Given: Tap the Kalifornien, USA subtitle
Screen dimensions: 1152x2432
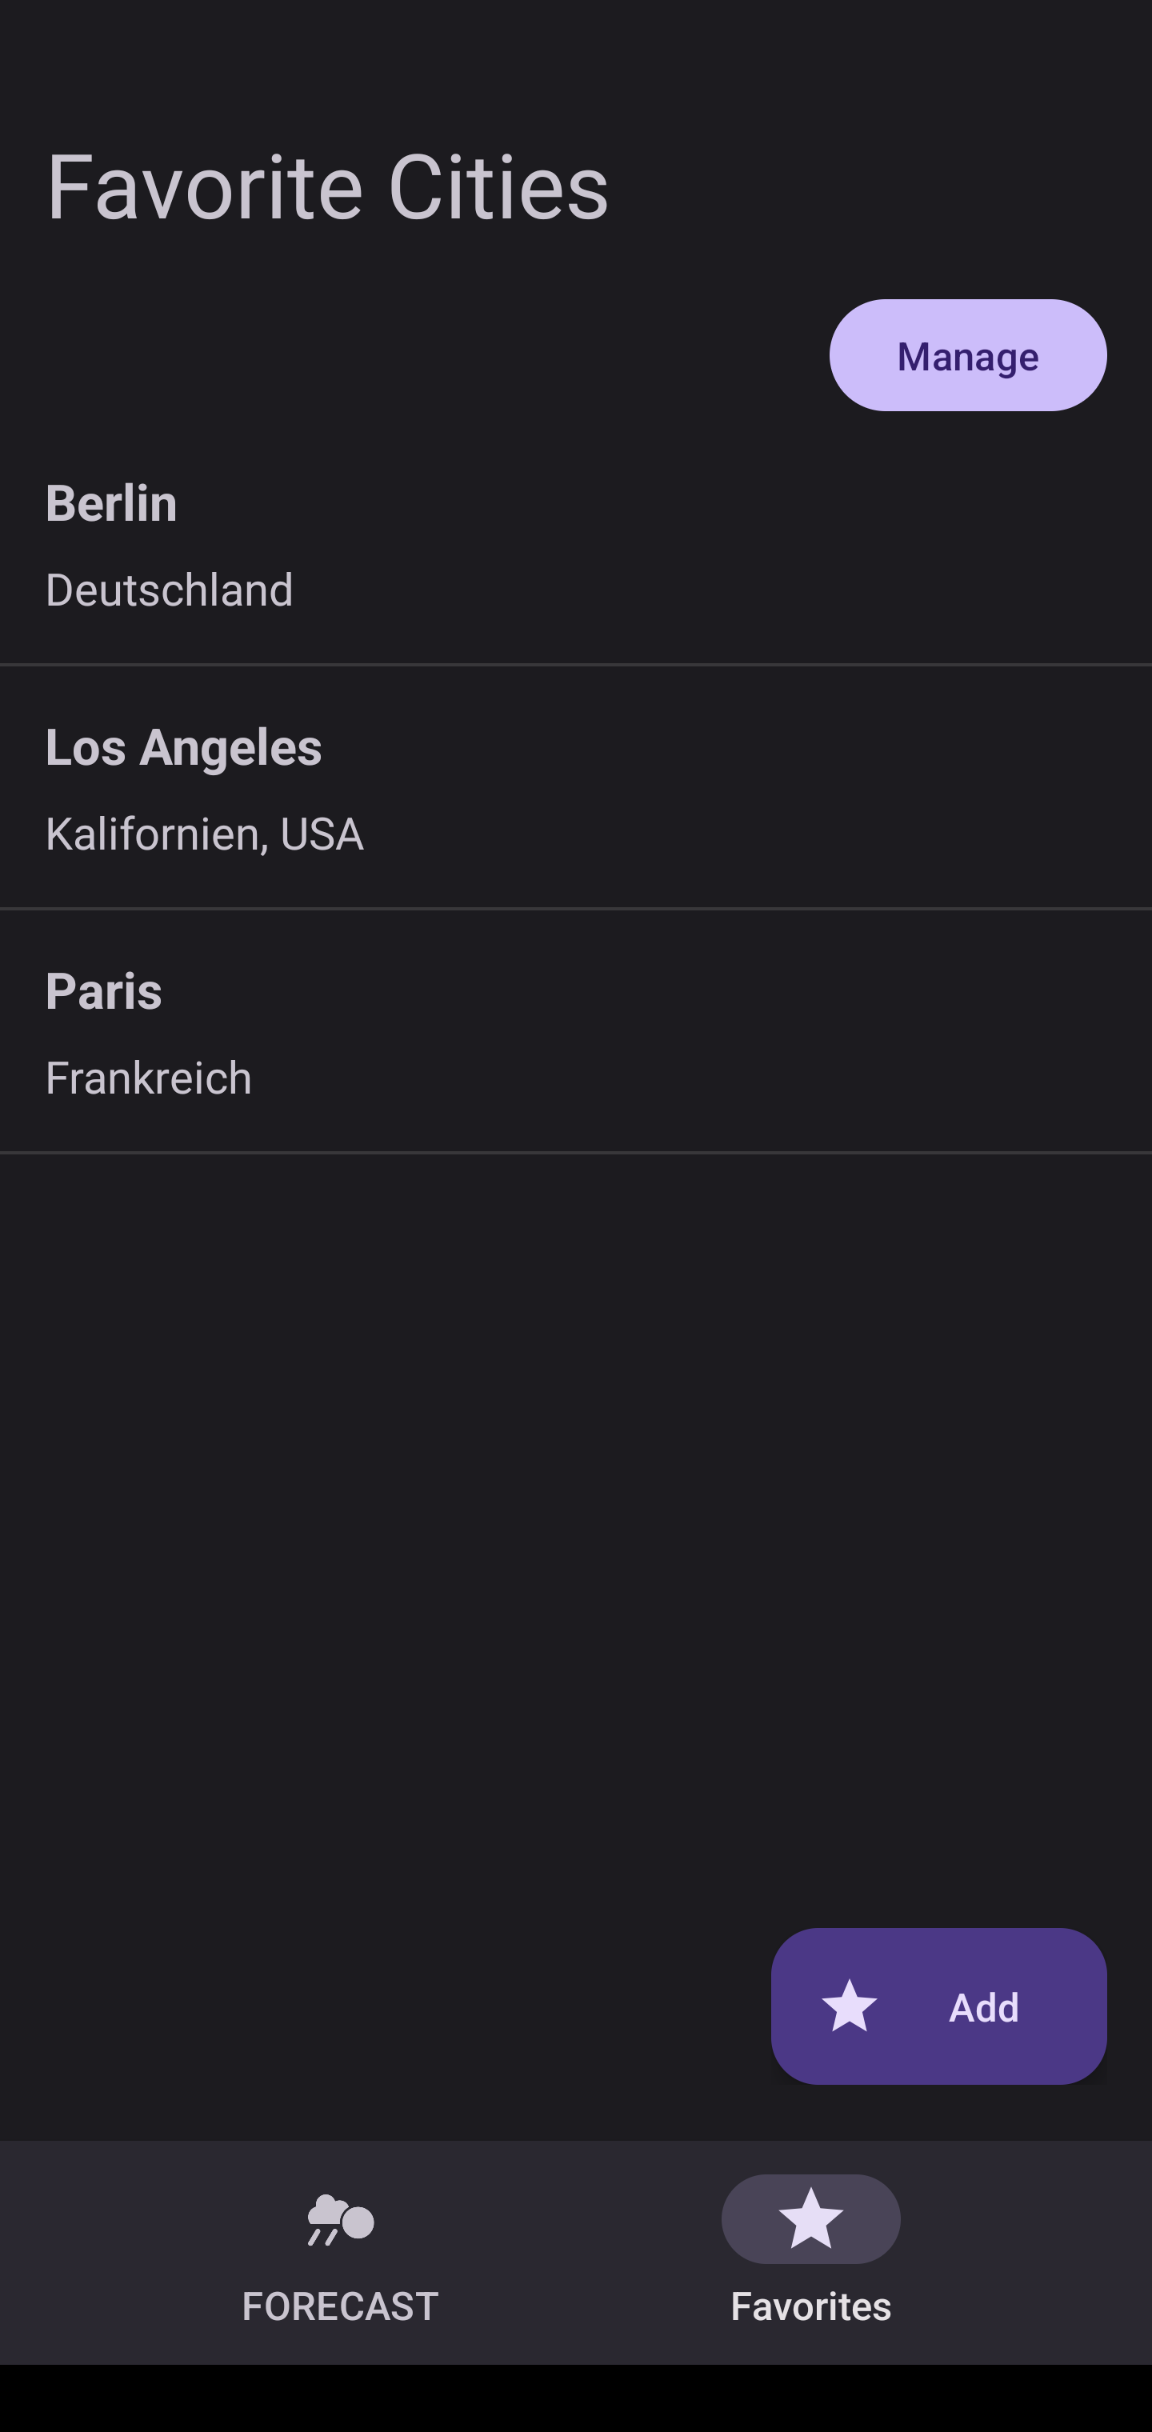Looking at the screenshot, I should coord(205,834).
